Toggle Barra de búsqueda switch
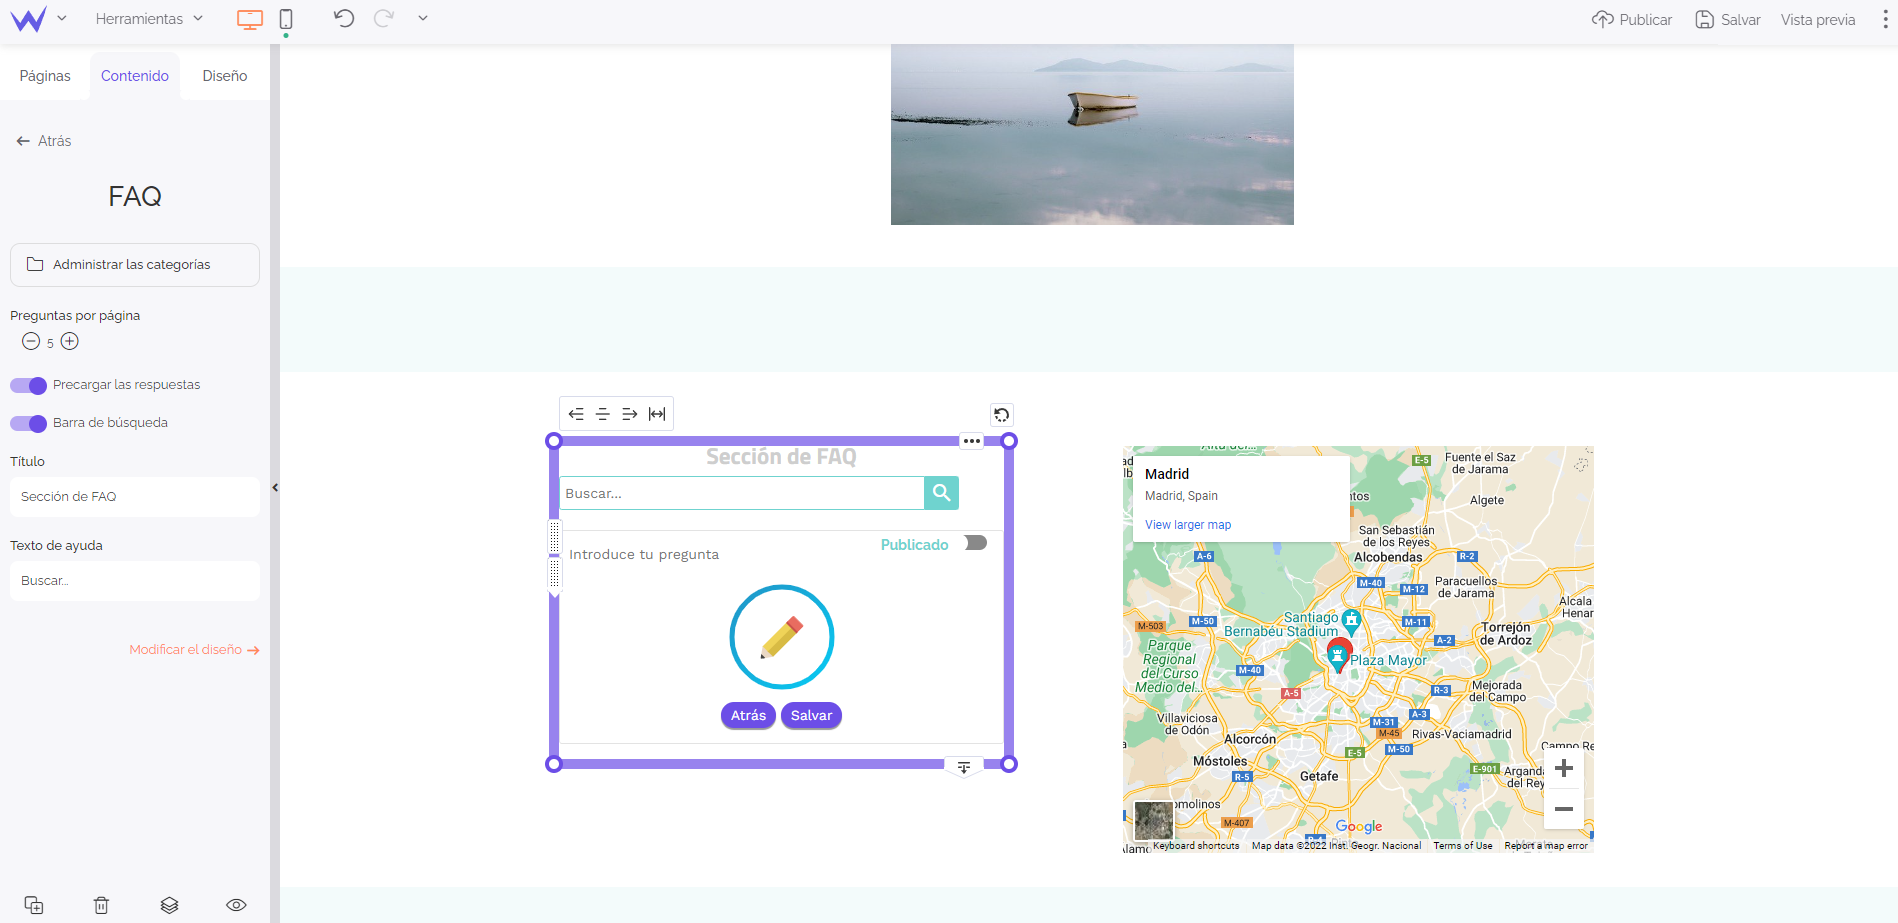This screenshot has width=1898, height=923. [x=29, y=423]
